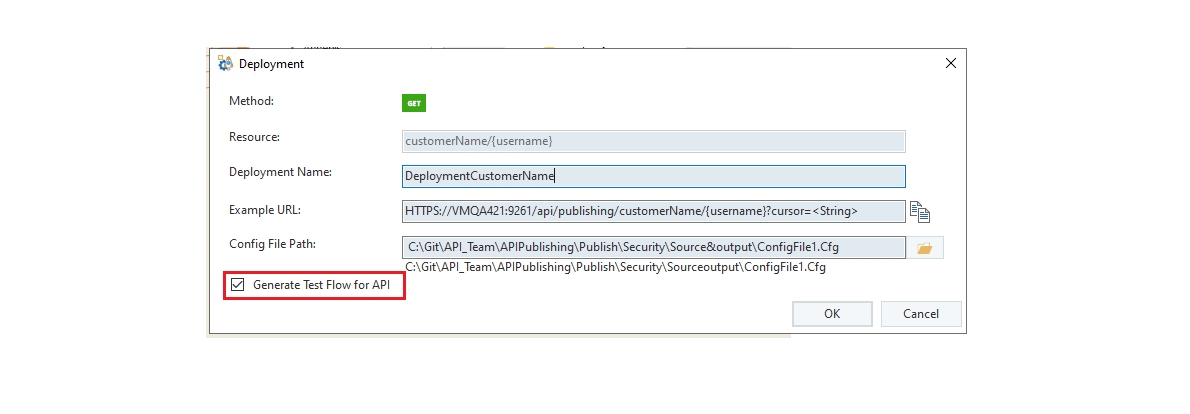Click the Deployment dialog title icon
Screen dimensions: 1190x414
click(x=225, y=64)
